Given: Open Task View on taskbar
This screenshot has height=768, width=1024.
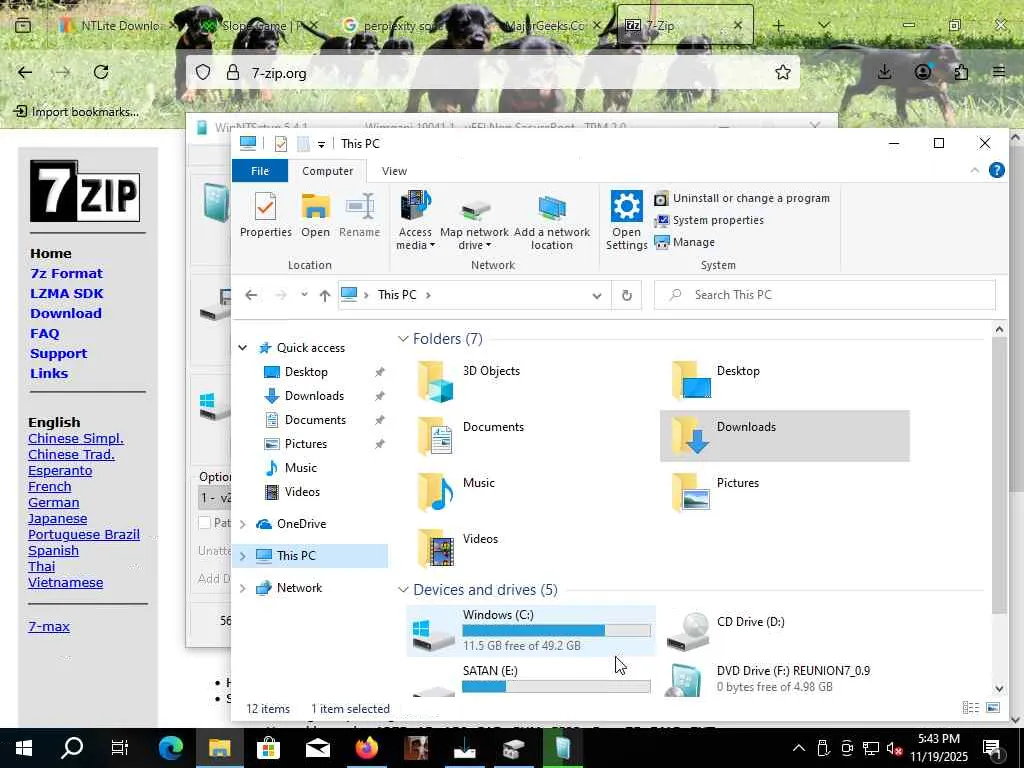Looking at the screenshot, I should [120, 747].
